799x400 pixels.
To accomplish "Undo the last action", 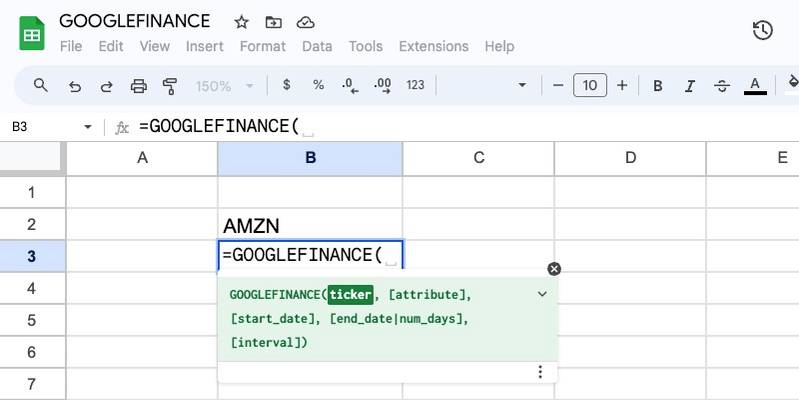I will pyautogui.click(x=74, y=86).
